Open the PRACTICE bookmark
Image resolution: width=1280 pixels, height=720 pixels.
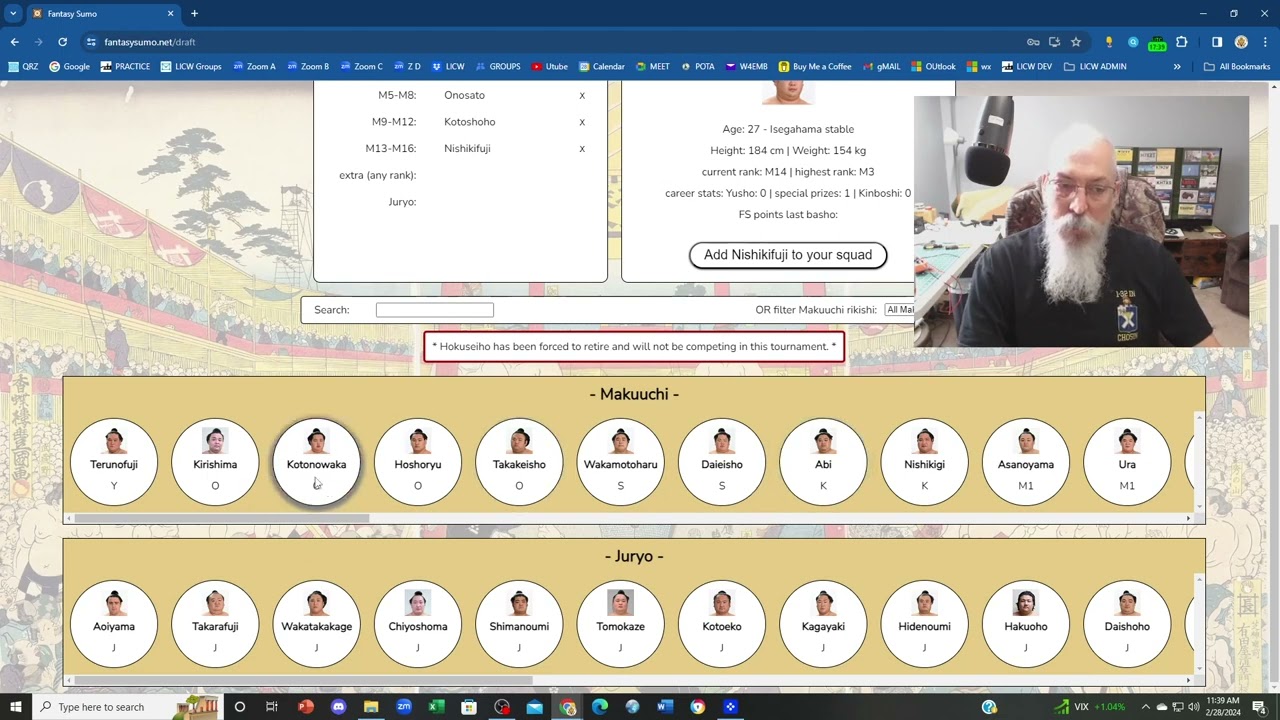tap(125, 67)
